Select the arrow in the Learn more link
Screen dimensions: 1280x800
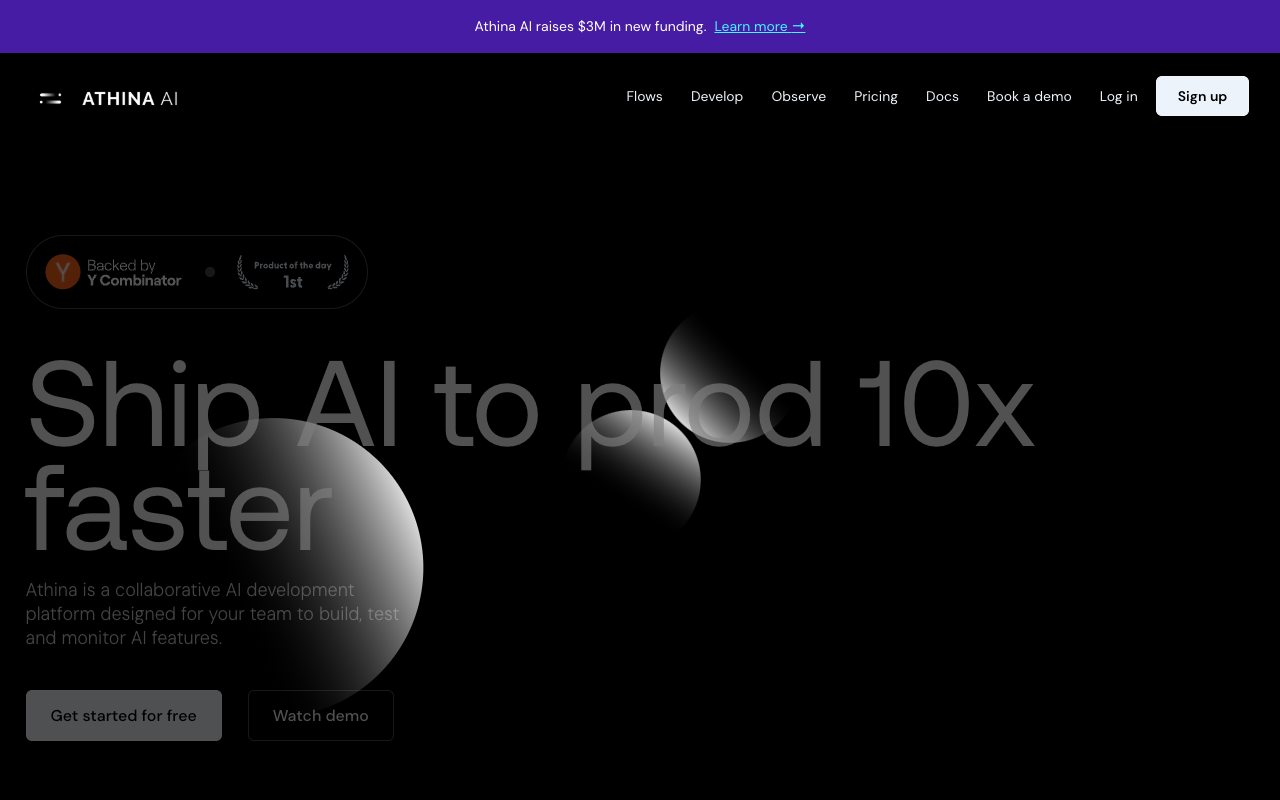click(798, 26)
